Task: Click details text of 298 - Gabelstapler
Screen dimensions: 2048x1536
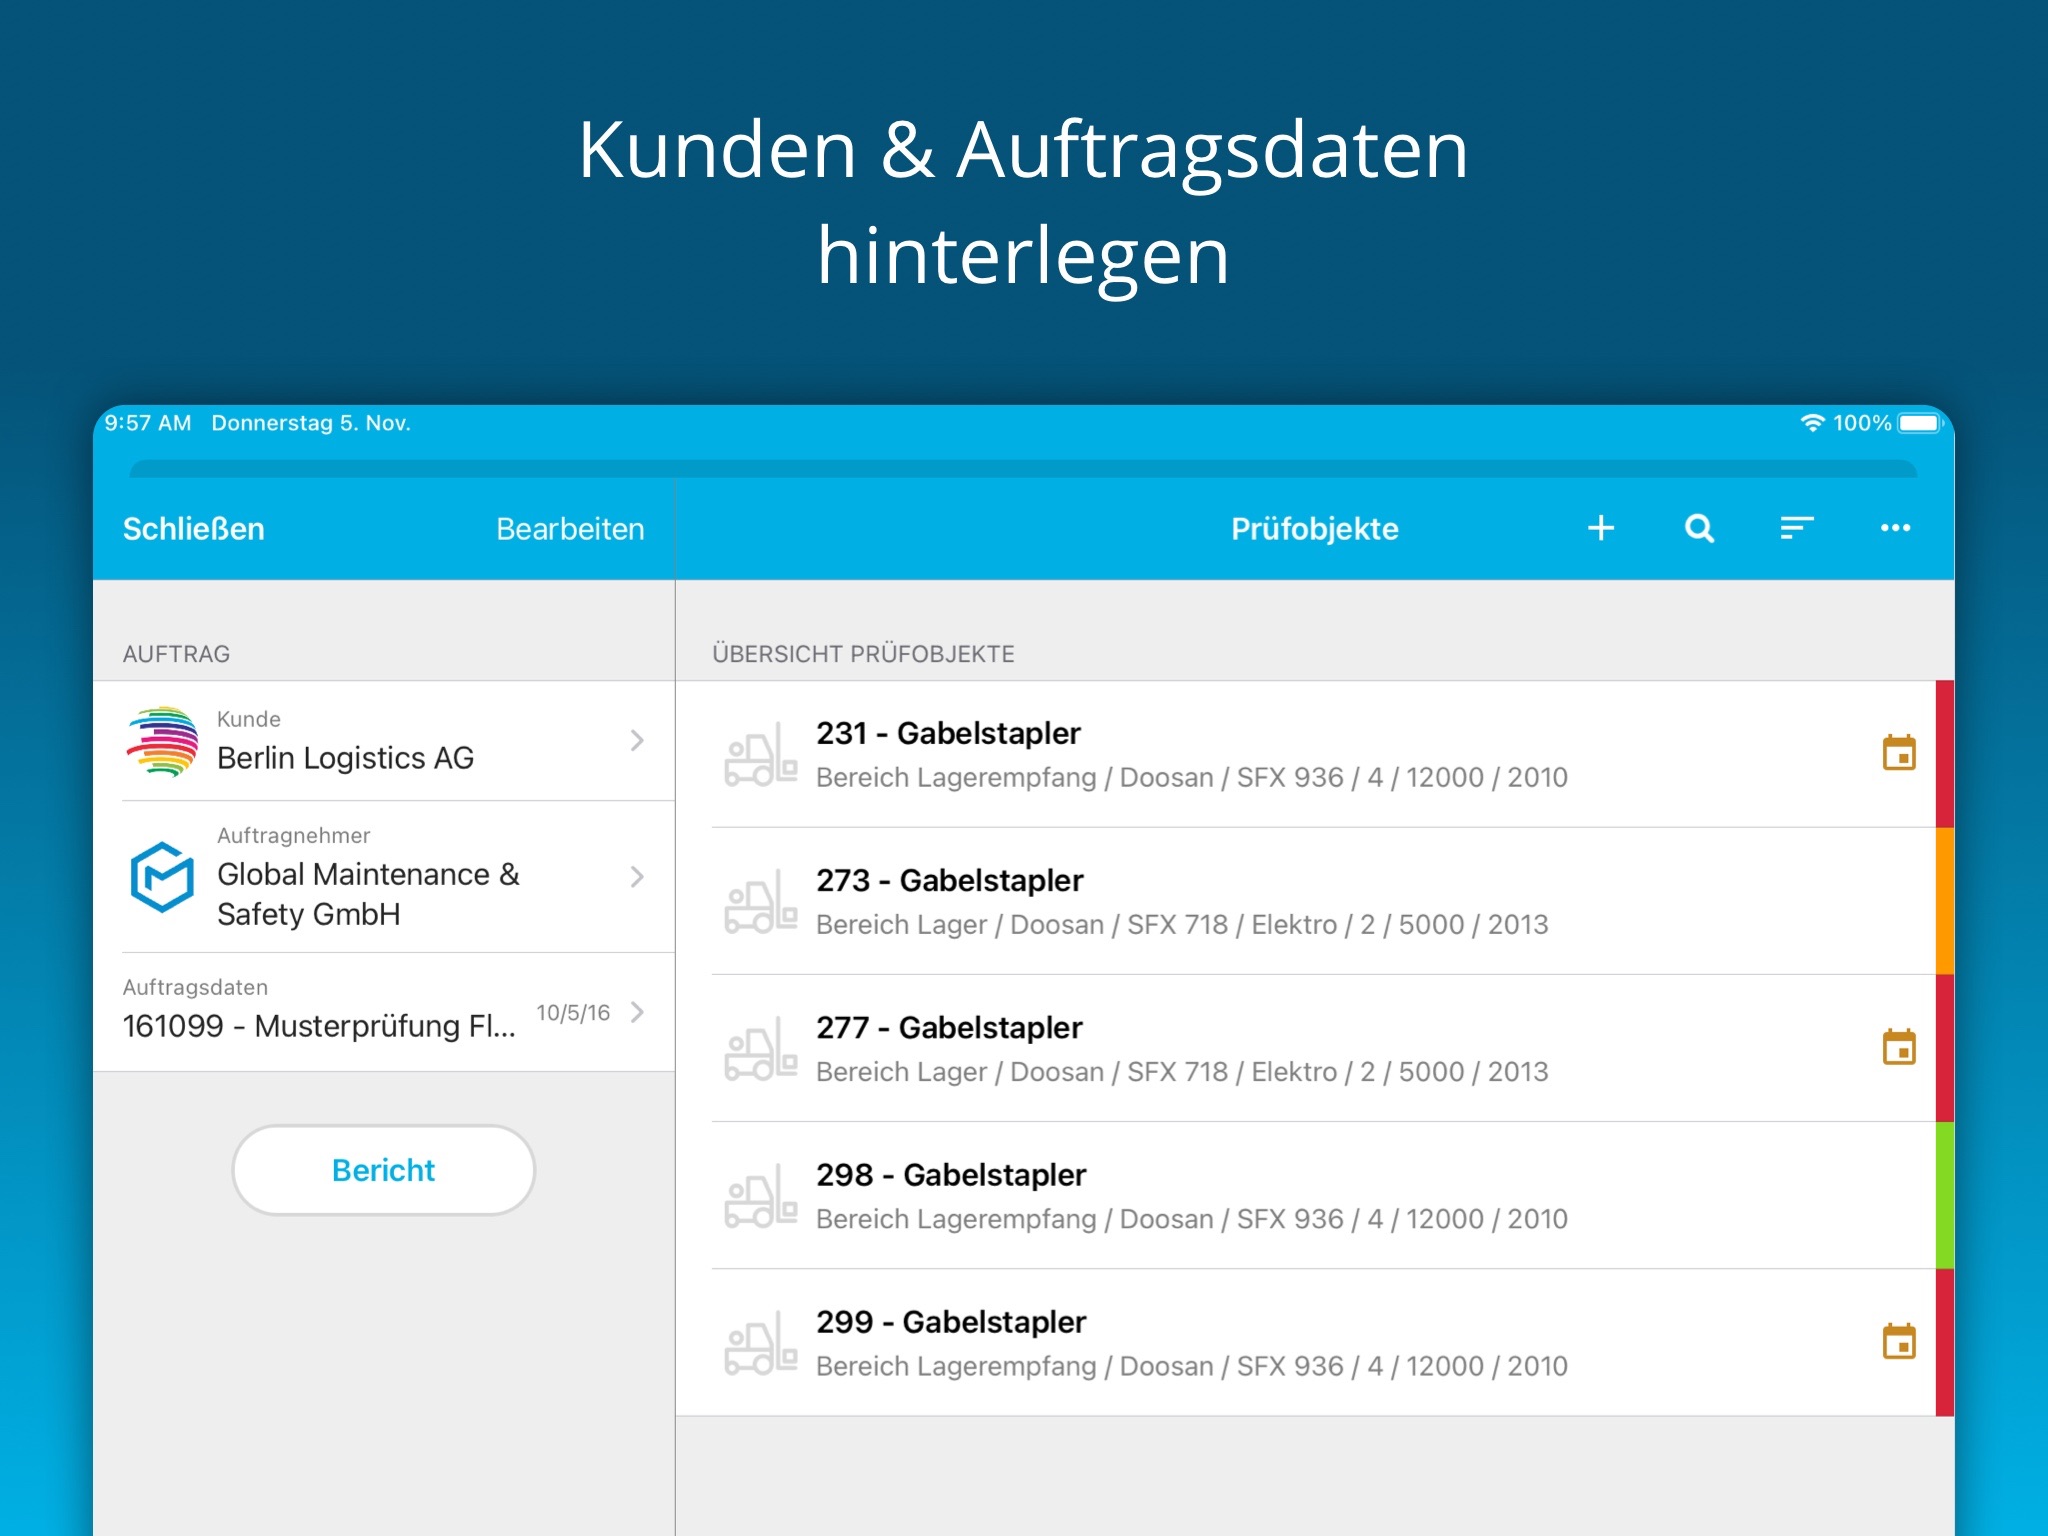Action: (1192, 1219)
